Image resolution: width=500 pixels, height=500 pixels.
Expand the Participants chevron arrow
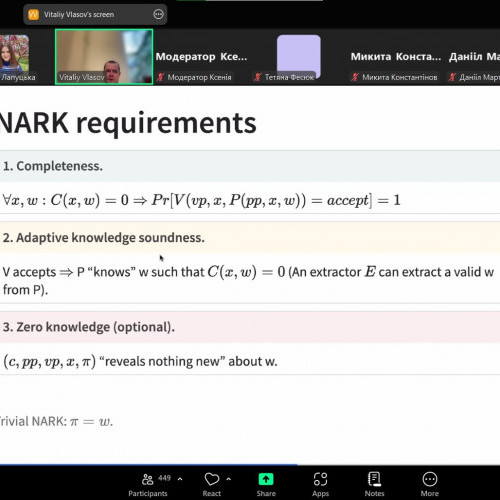pyautogui.click(x=180, y=479)
